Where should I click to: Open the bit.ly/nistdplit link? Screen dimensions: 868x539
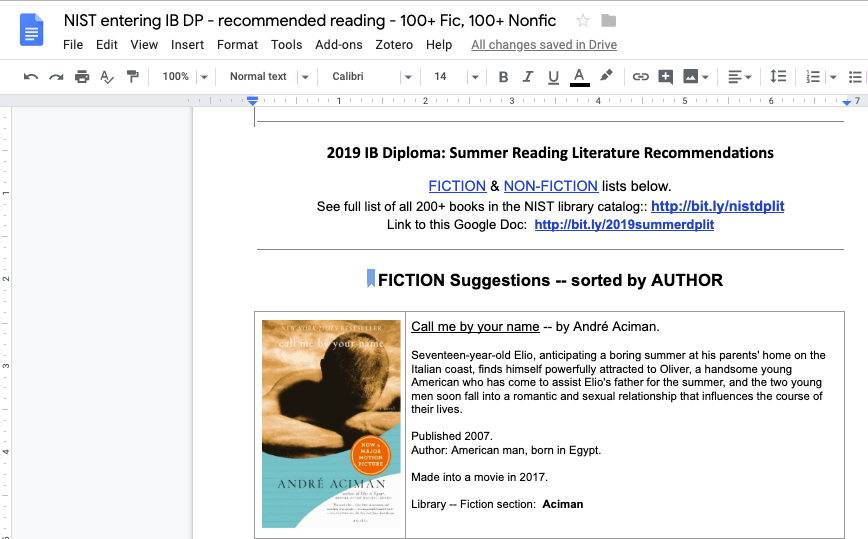717,206
